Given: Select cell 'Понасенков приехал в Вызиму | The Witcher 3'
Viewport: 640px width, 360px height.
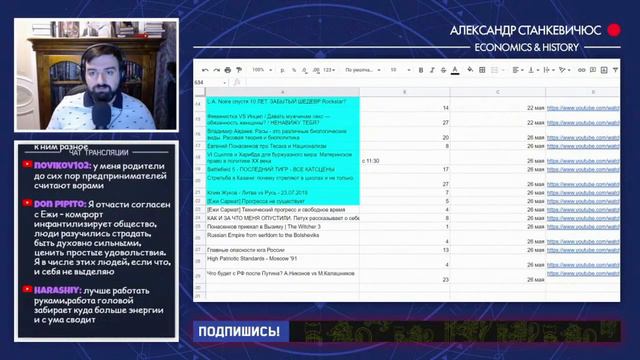Looking at the screenshot, I should point(282,227).
